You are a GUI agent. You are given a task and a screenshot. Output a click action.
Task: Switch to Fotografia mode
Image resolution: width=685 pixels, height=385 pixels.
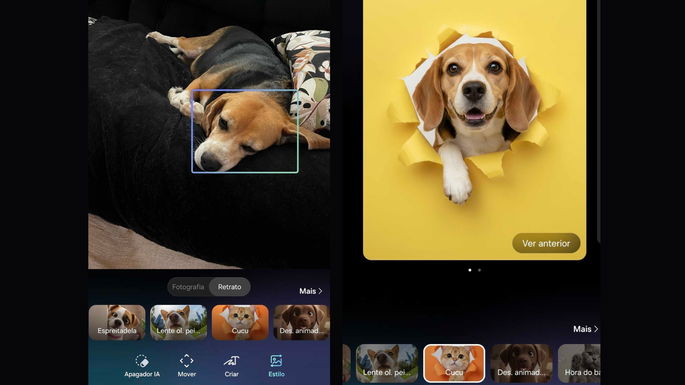188,287
